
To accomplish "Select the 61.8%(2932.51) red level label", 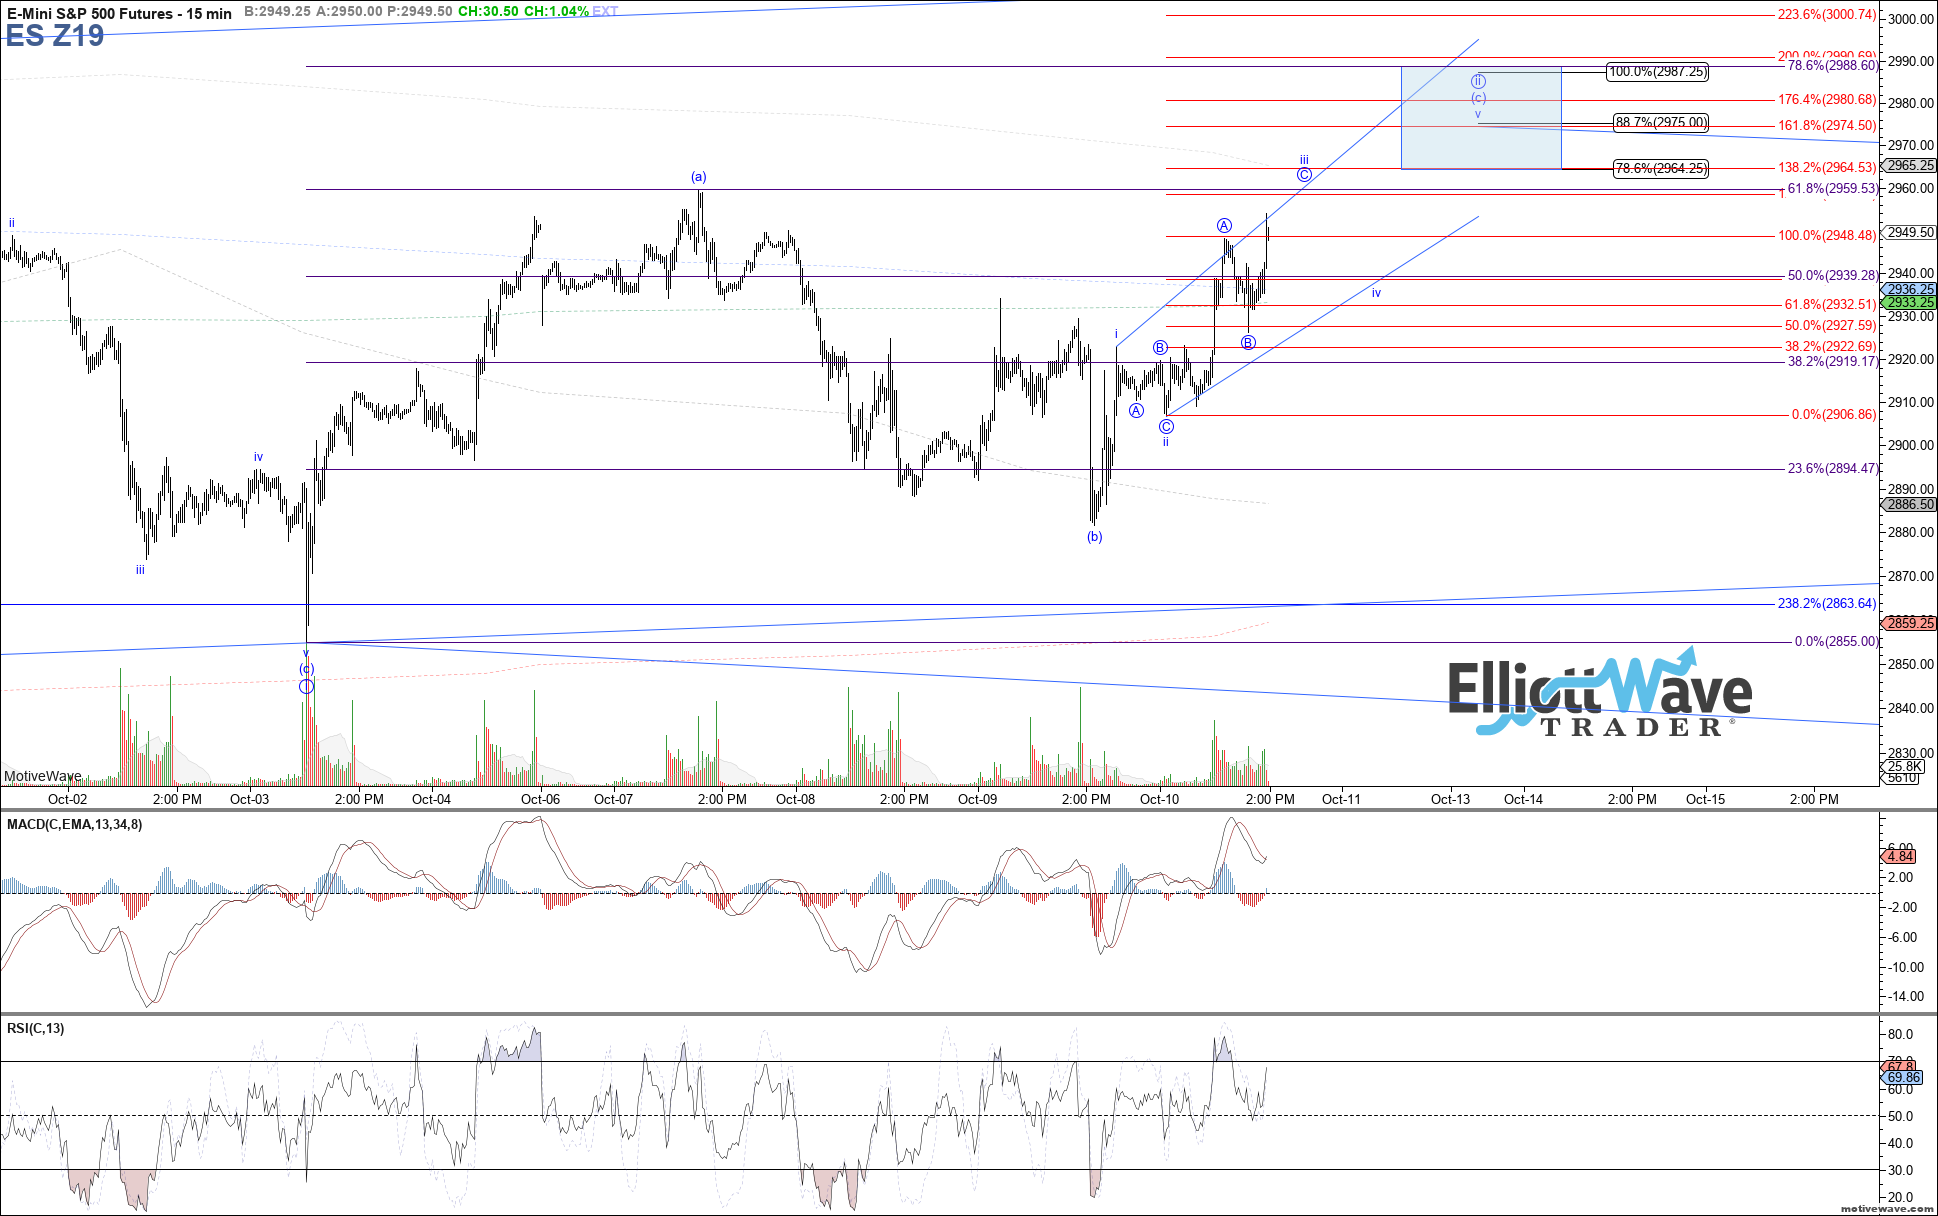I will coord(1831,305).
